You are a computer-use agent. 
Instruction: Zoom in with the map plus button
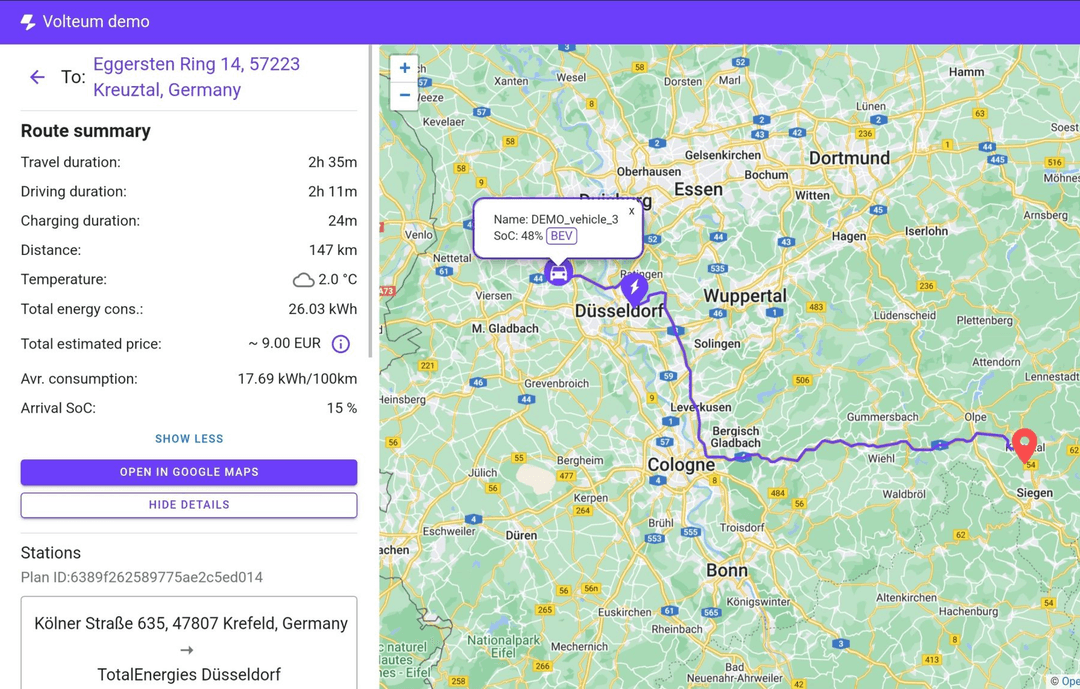tap(404, 68)
